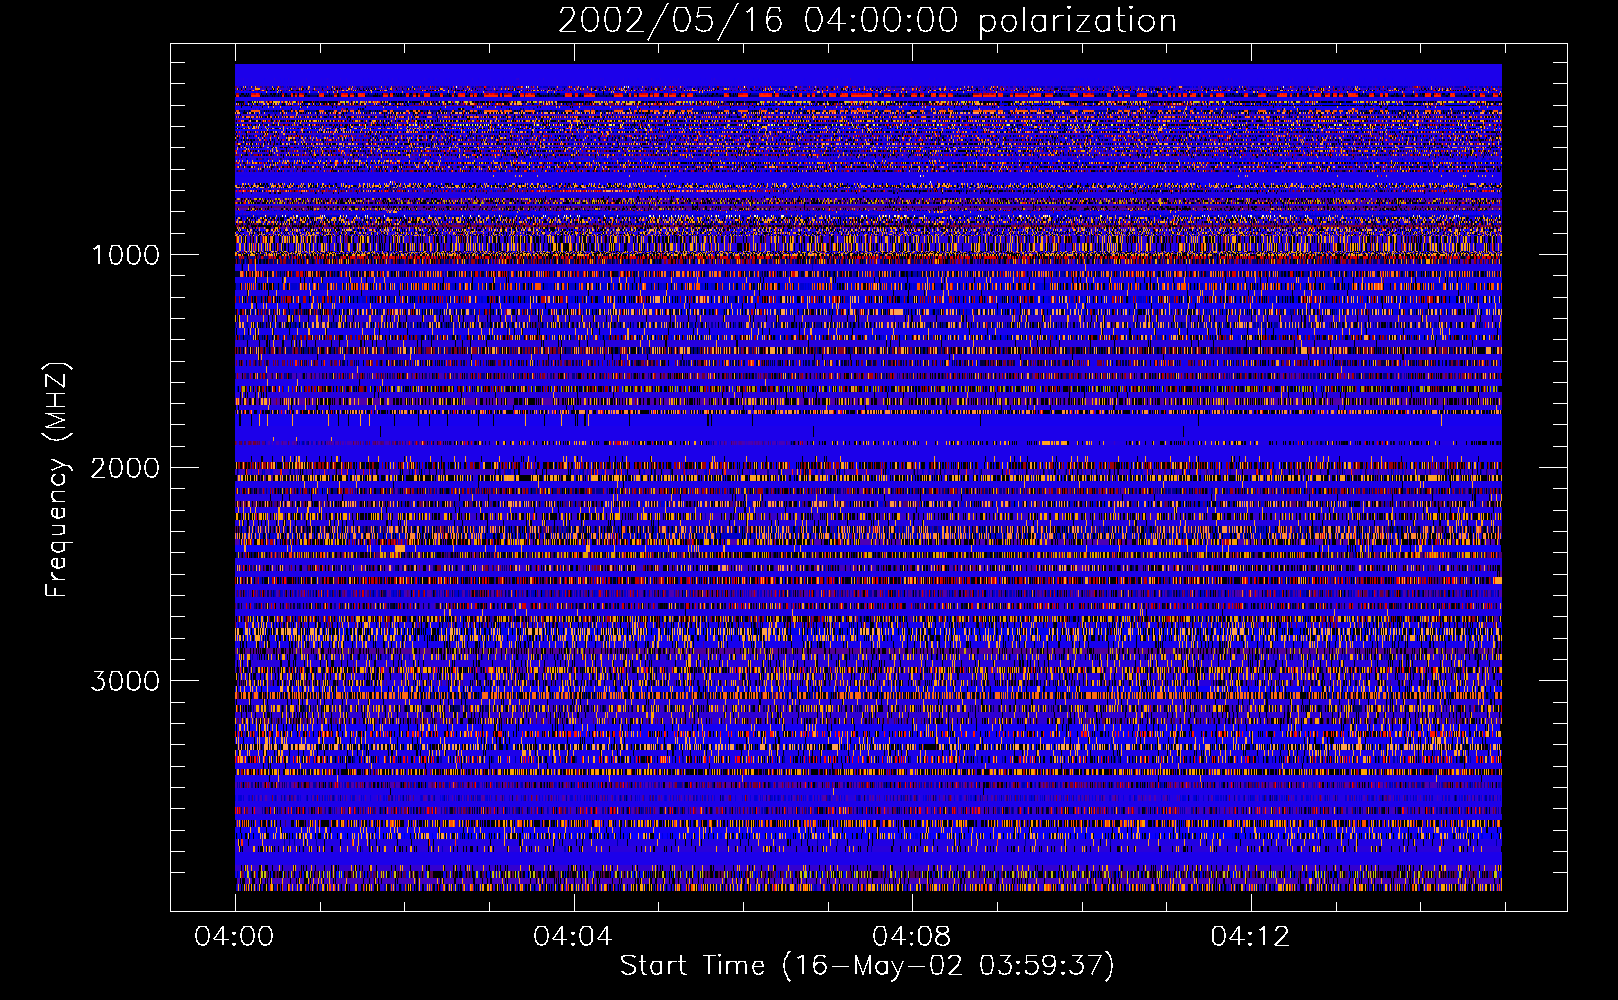Click the plot title '2002/05/16 04:00:00 polarization'

click(867, 21)
